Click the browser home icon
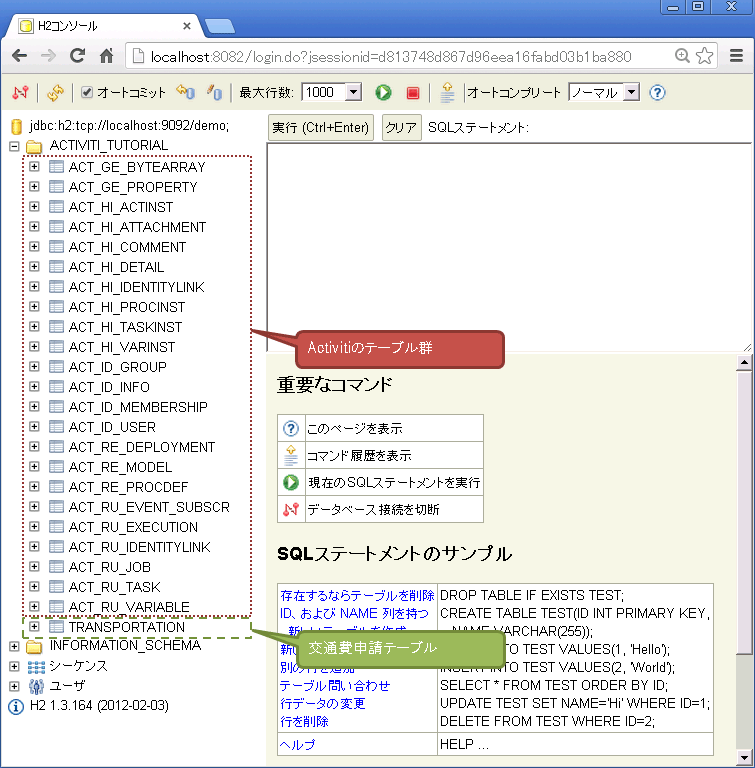 pos(106,55)
